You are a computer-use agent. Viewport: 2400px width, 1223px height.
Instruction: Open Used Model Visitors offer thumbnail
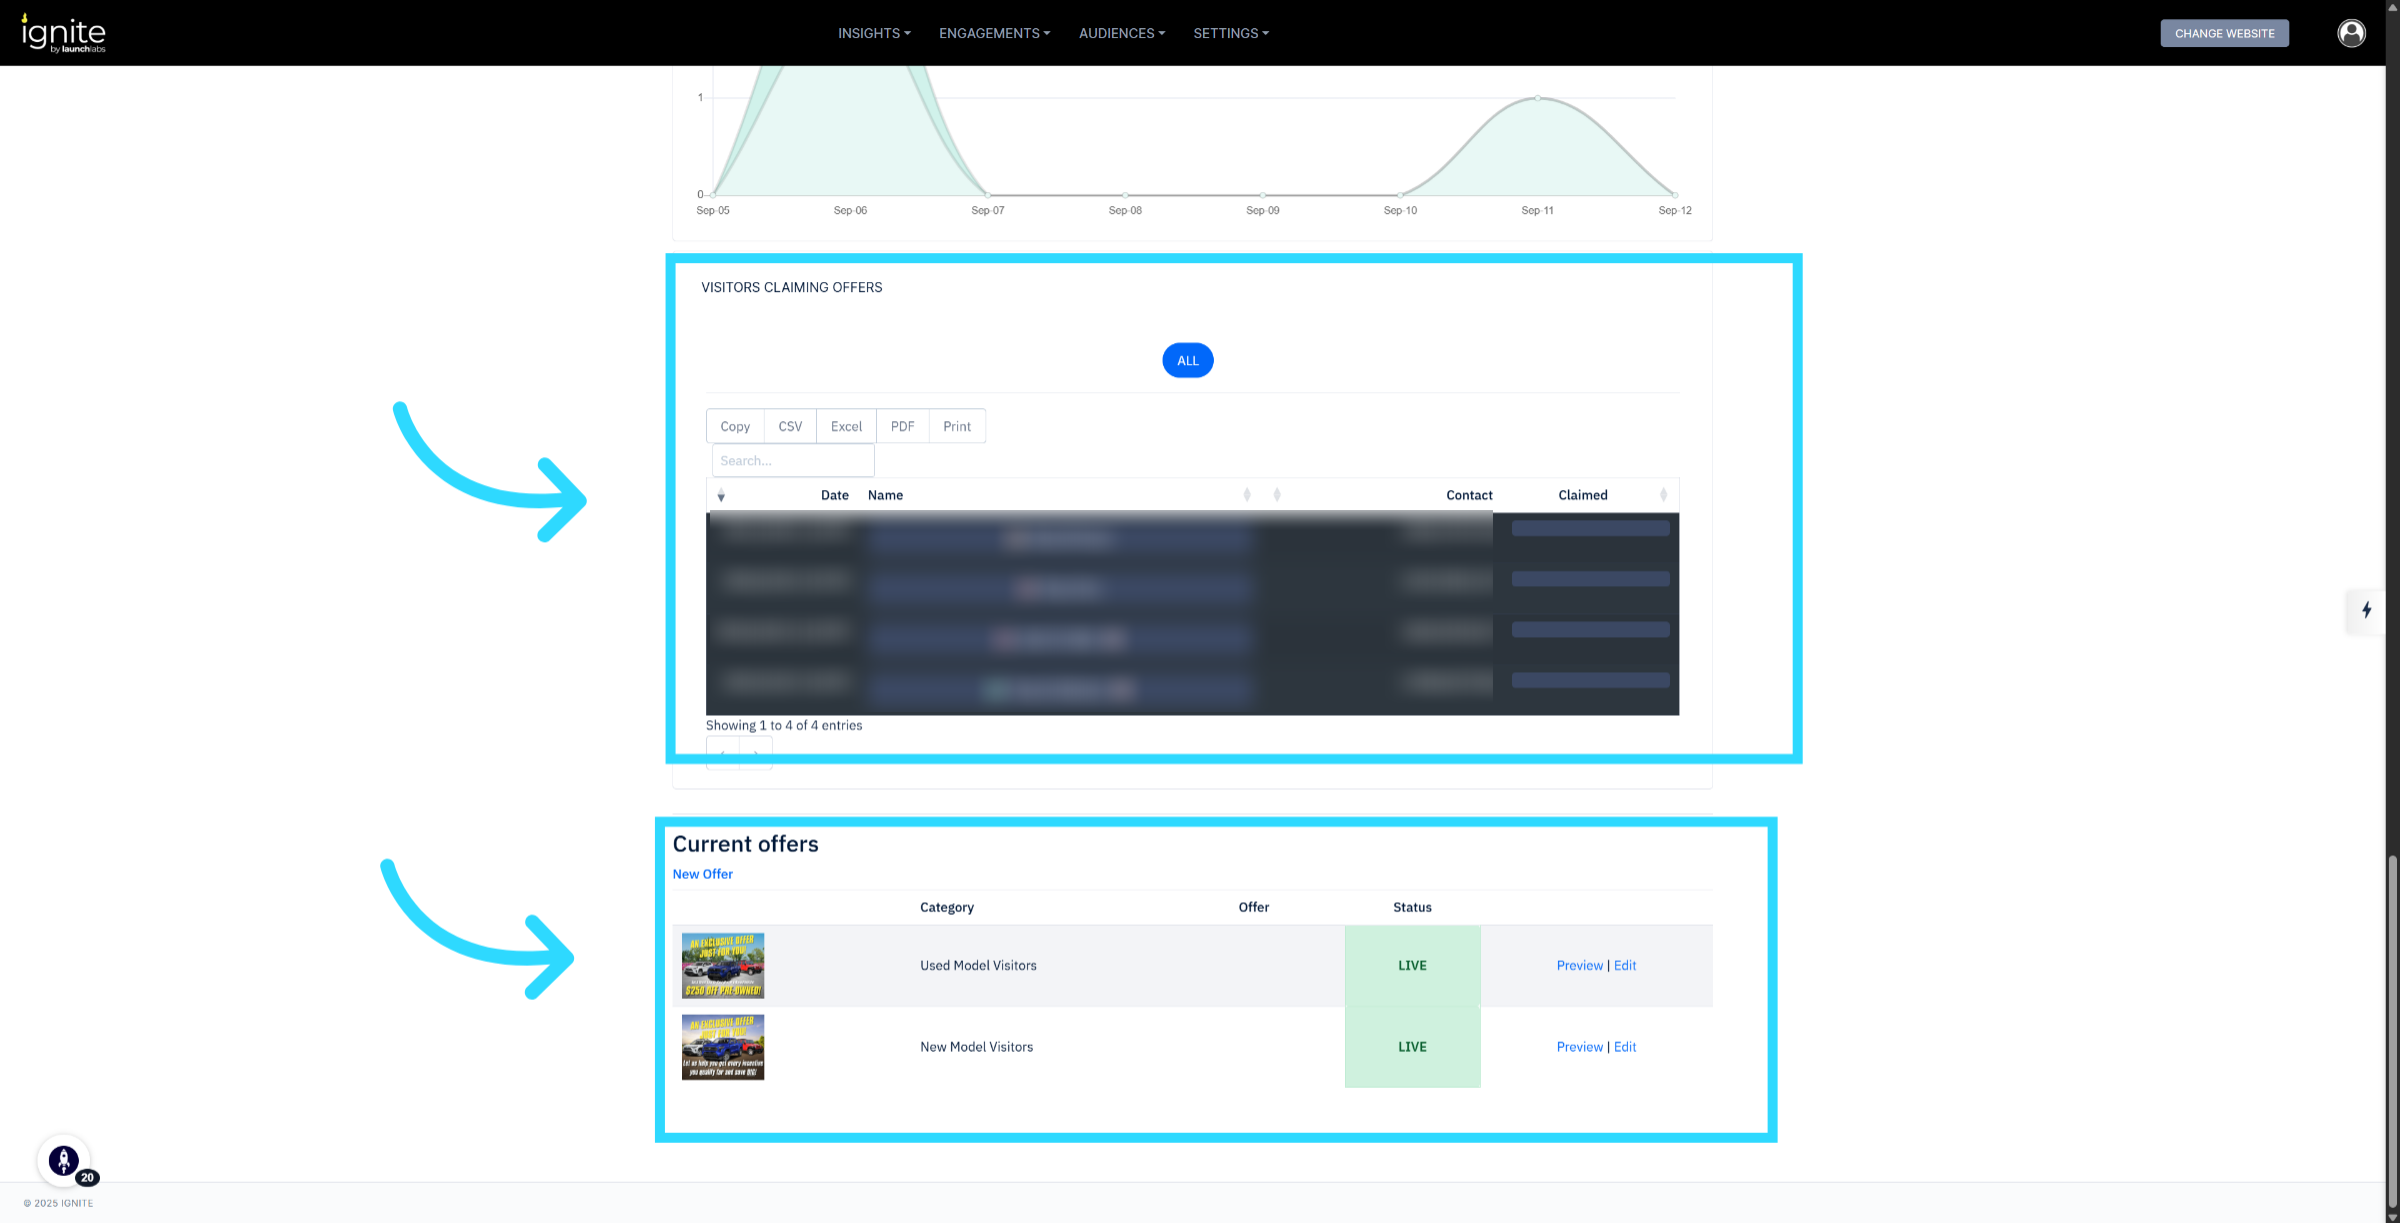722,965
